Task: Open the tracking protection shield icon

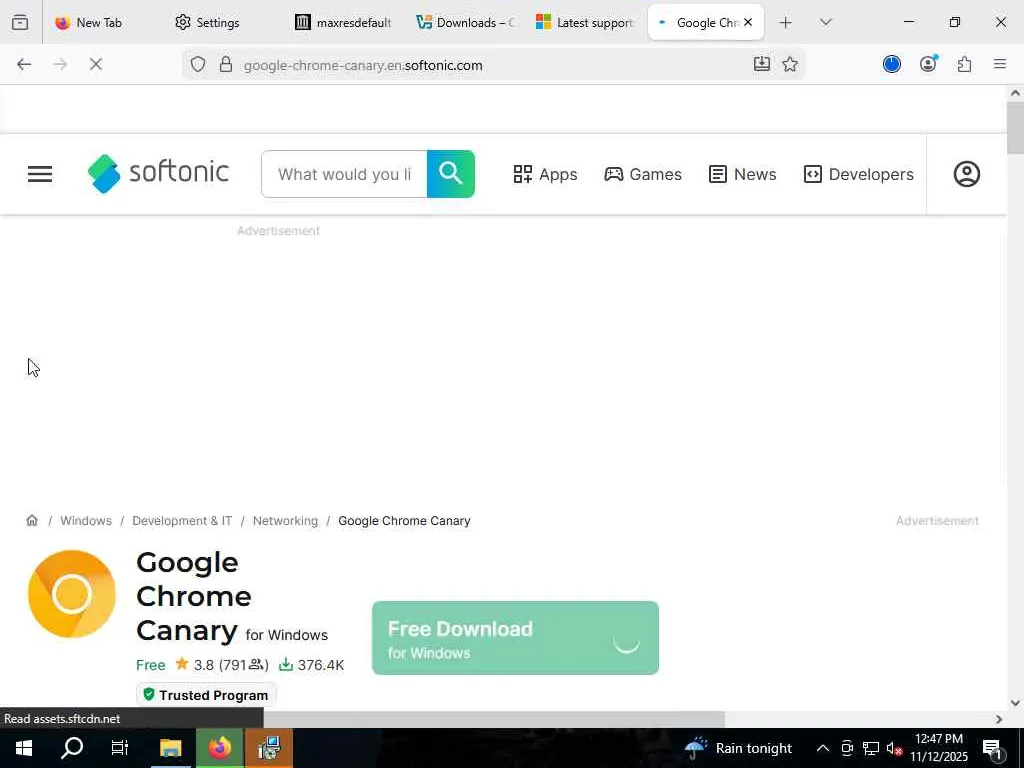Action: click(x=198, y=65)
